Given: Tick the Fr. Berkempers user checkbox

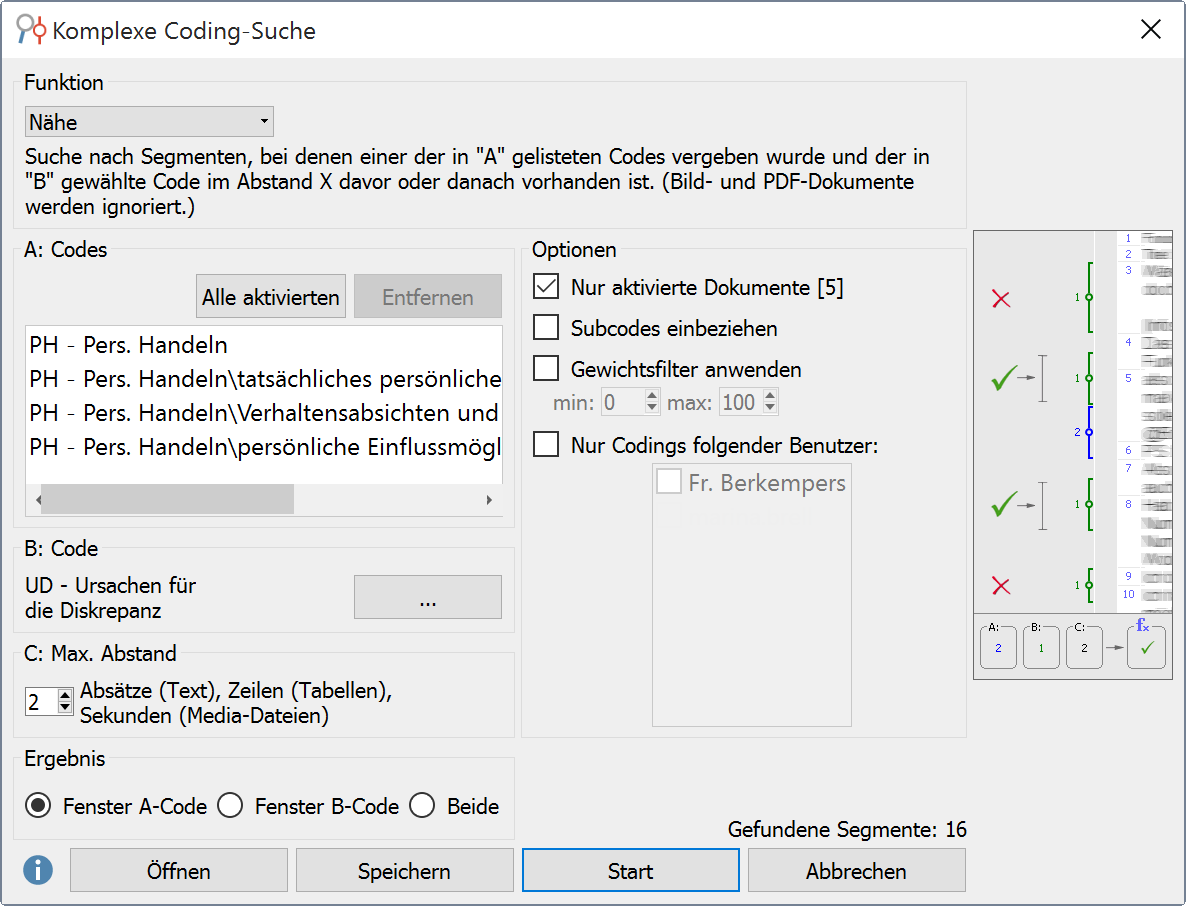Looking at the screenshot, I should 669,481.
